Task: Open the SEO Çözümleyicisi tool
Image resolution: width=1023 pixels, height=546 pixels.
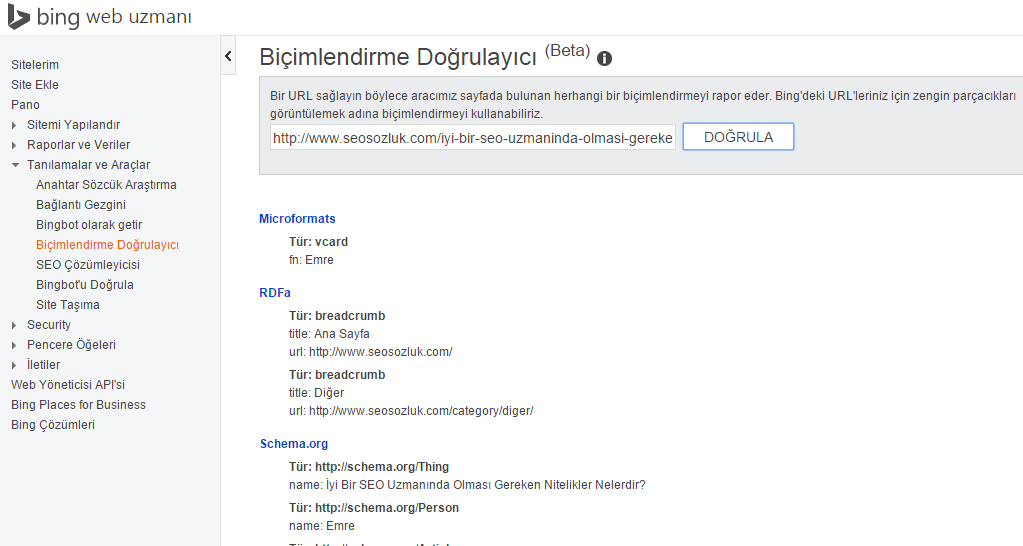Action: pos(88,265)
